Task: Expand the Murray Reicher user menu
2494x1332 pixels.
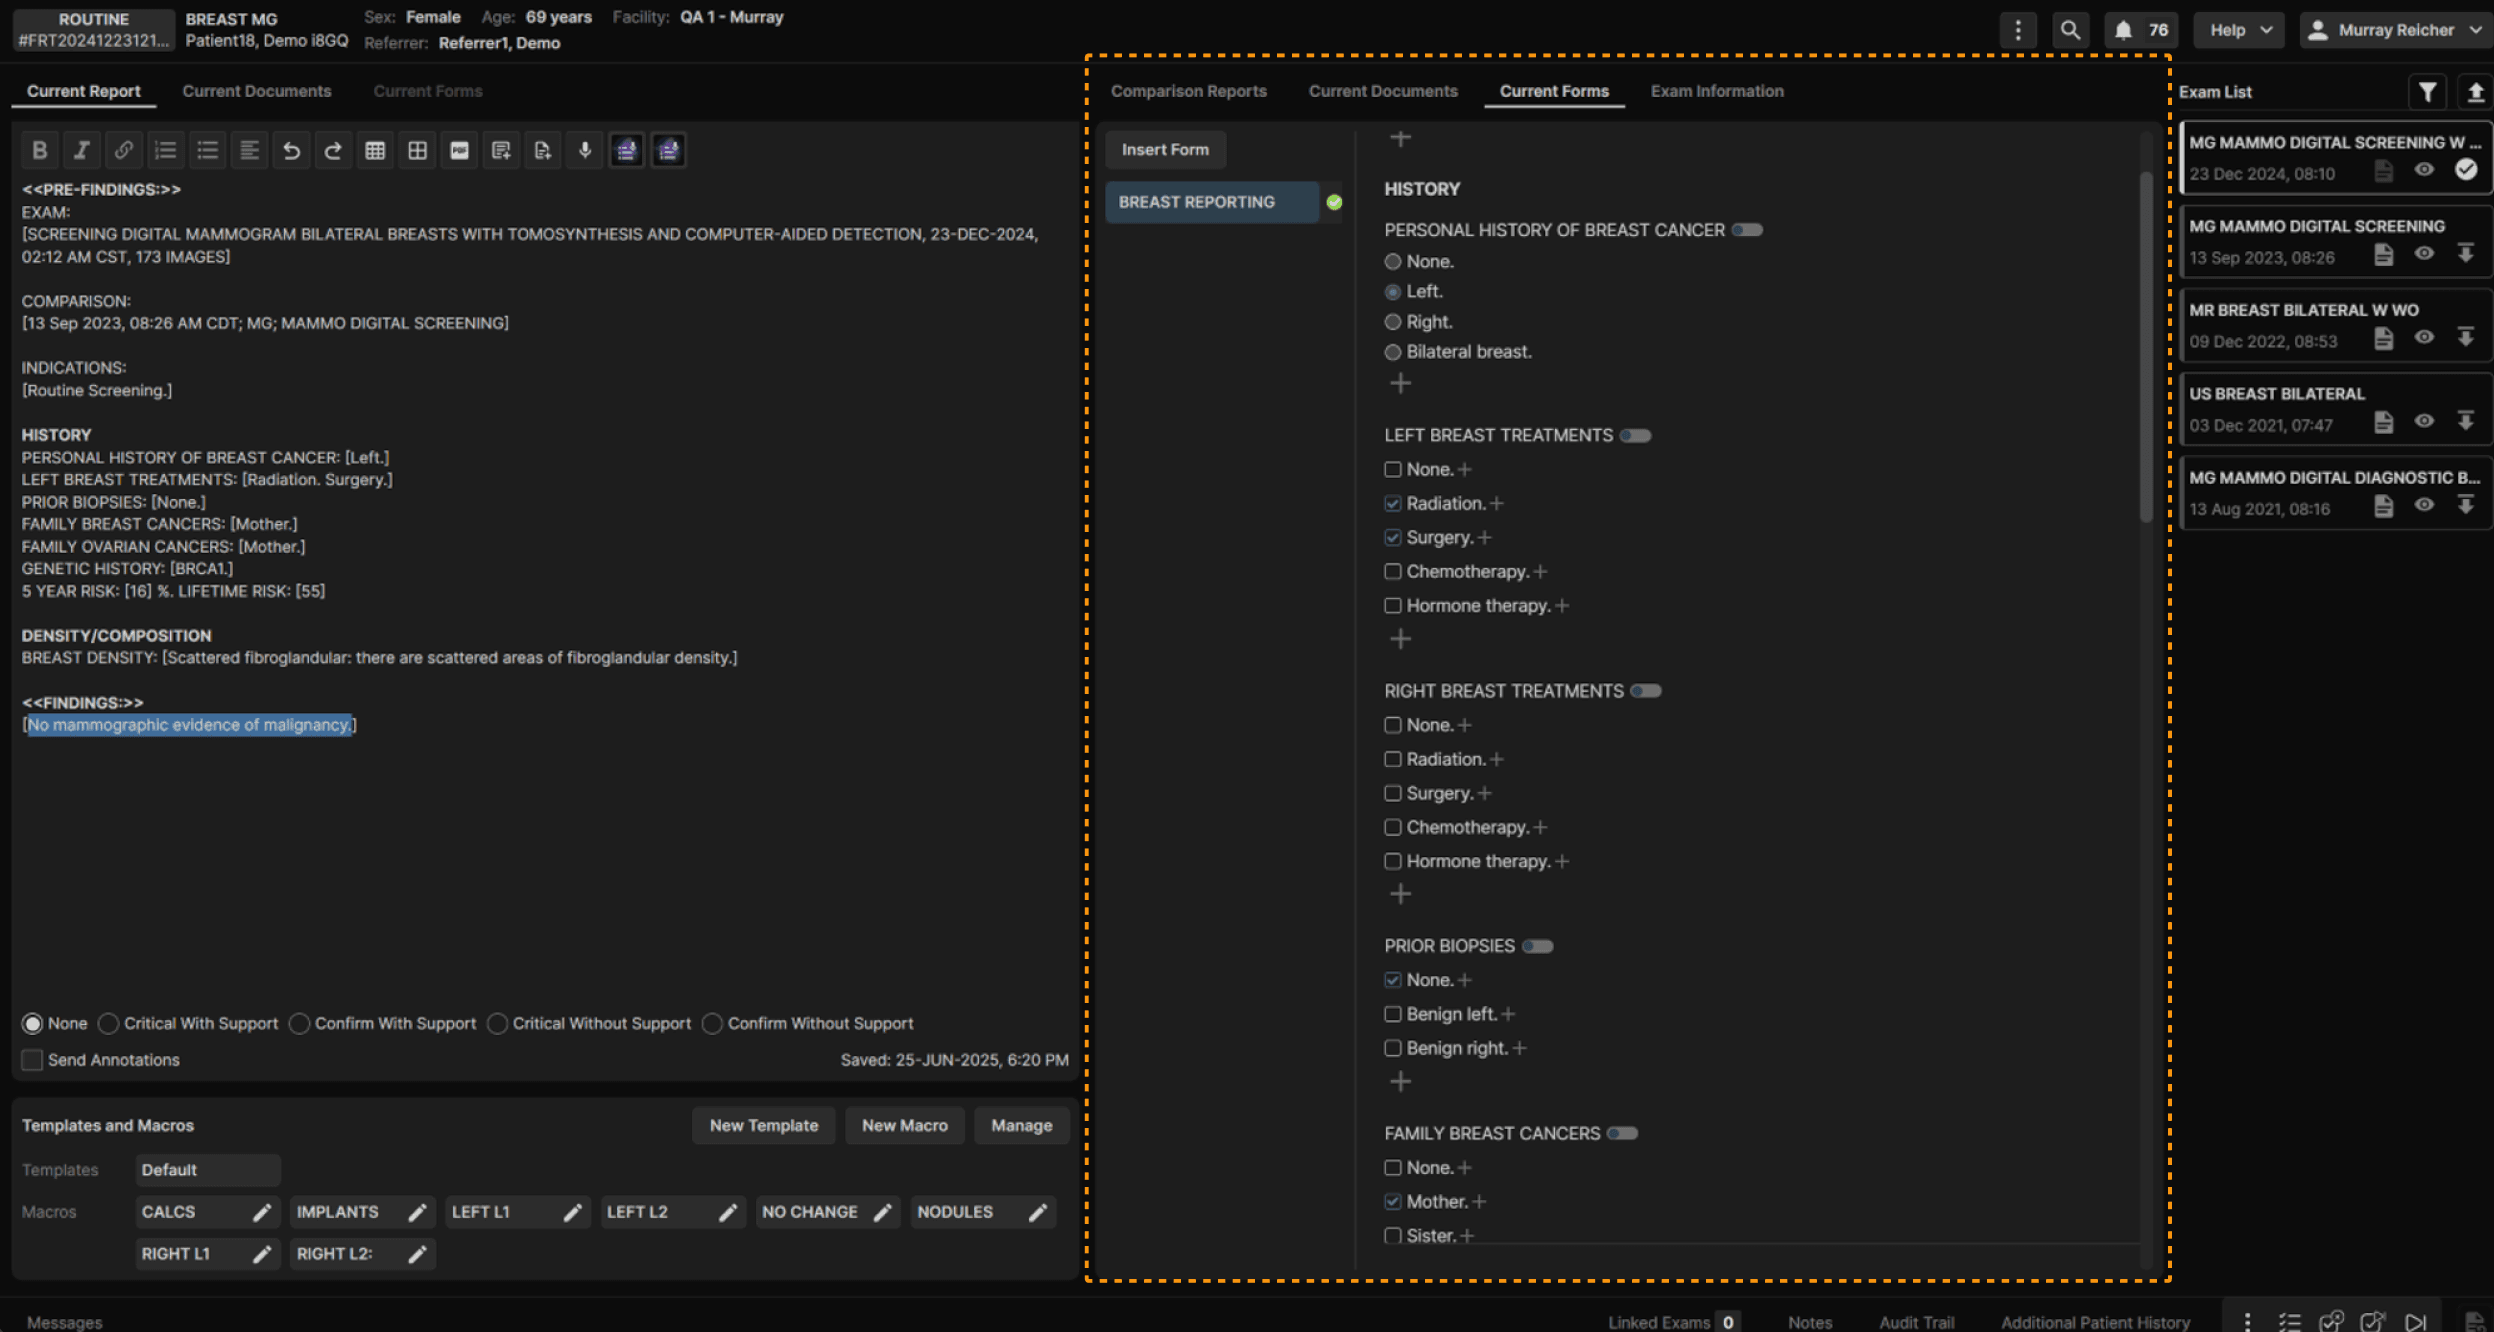Action: 2395,30
